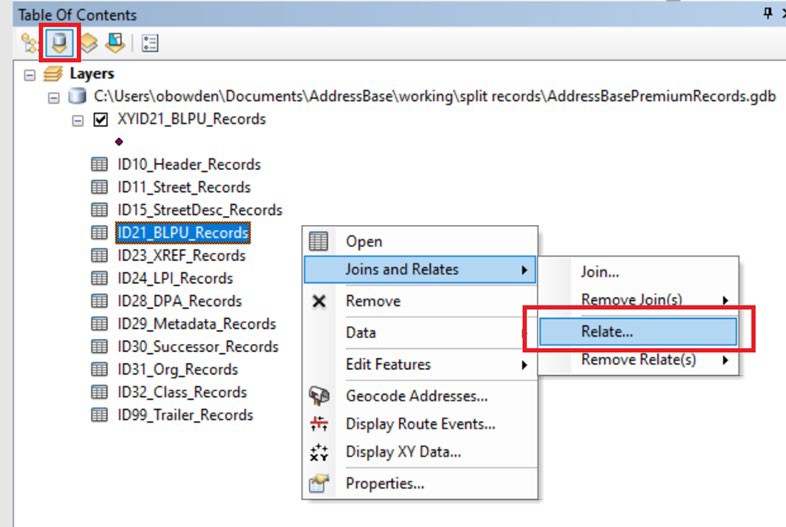Screen dimensions: 786x527
Task: Open Properties... from context menu
Action: (420, 483)
